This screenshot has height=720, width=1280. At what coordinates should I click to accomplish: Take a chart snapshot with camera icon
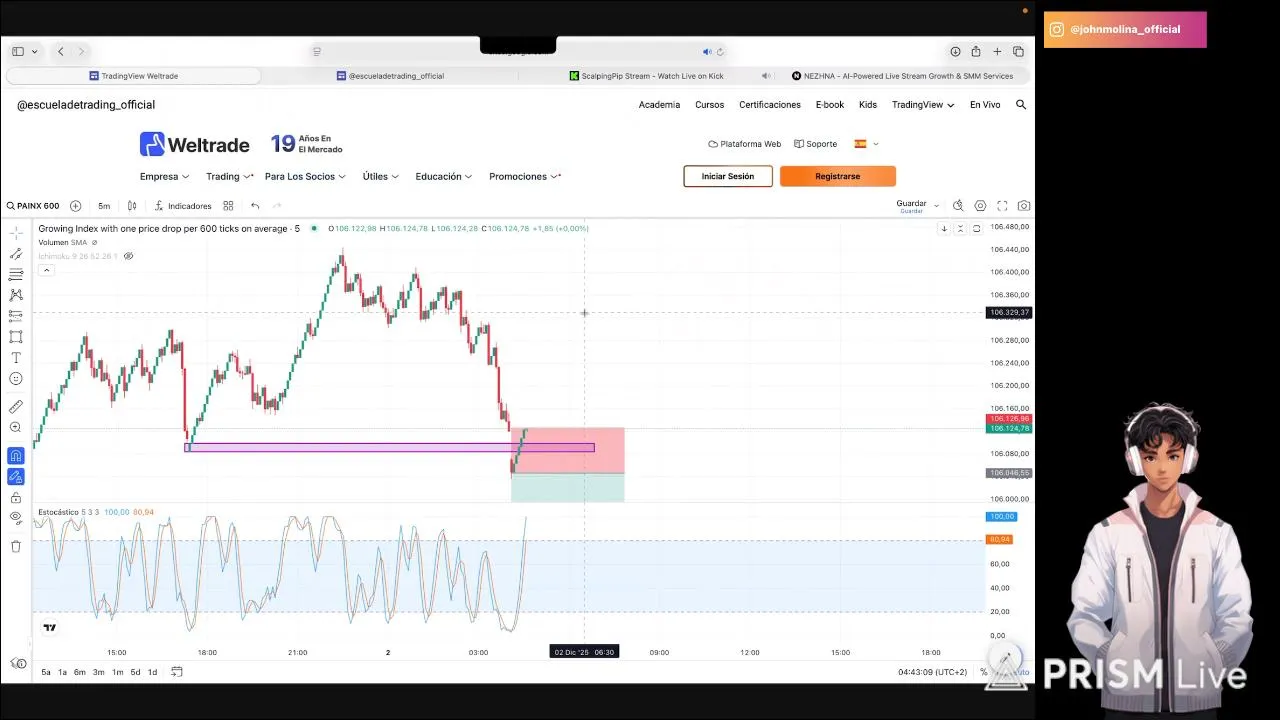point(1024,206)
